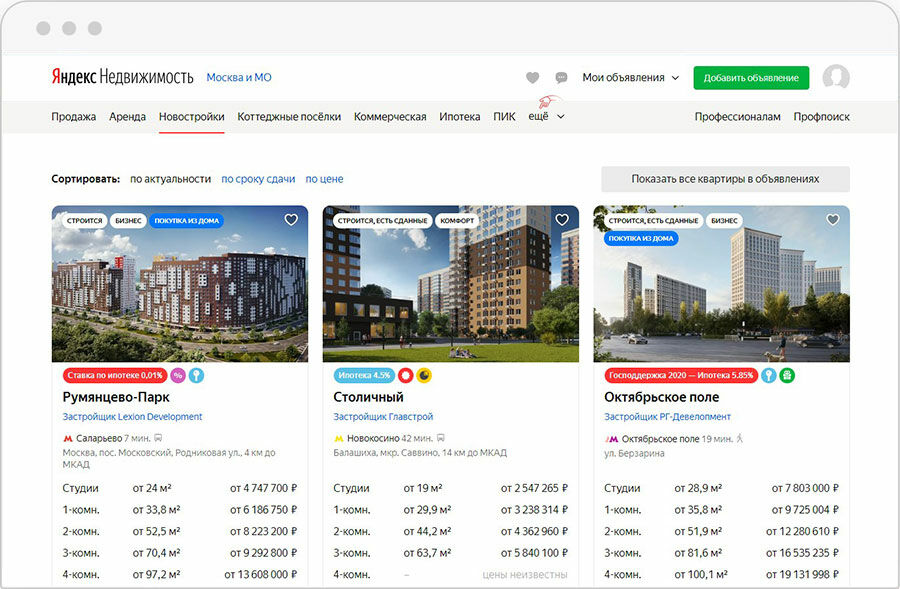
Task: Expand the Мои объявления dropdown
Action: pyautogui.click(x=630, y=78)
